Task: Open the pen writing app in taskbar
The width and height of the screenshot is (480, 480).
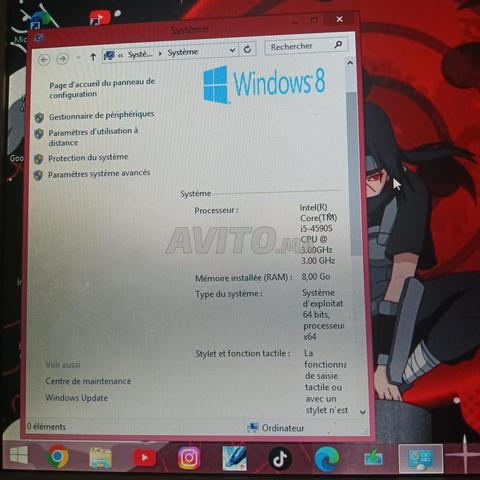Action: coord(234,458)
